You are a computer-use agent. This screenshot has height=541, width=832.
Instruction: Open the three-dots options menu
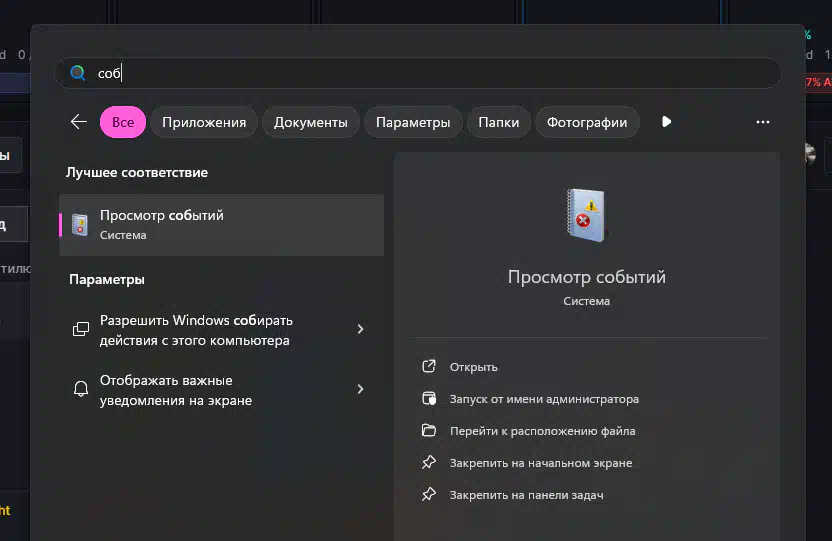[762, 122]
